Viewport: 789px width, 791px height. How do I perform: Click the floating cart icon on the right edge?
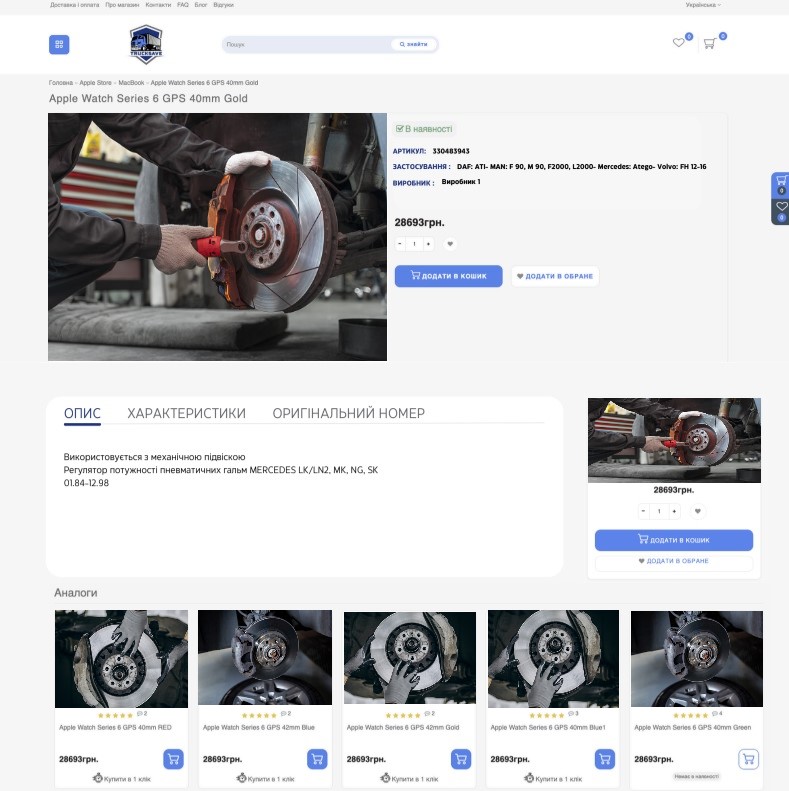coord(781,181)
